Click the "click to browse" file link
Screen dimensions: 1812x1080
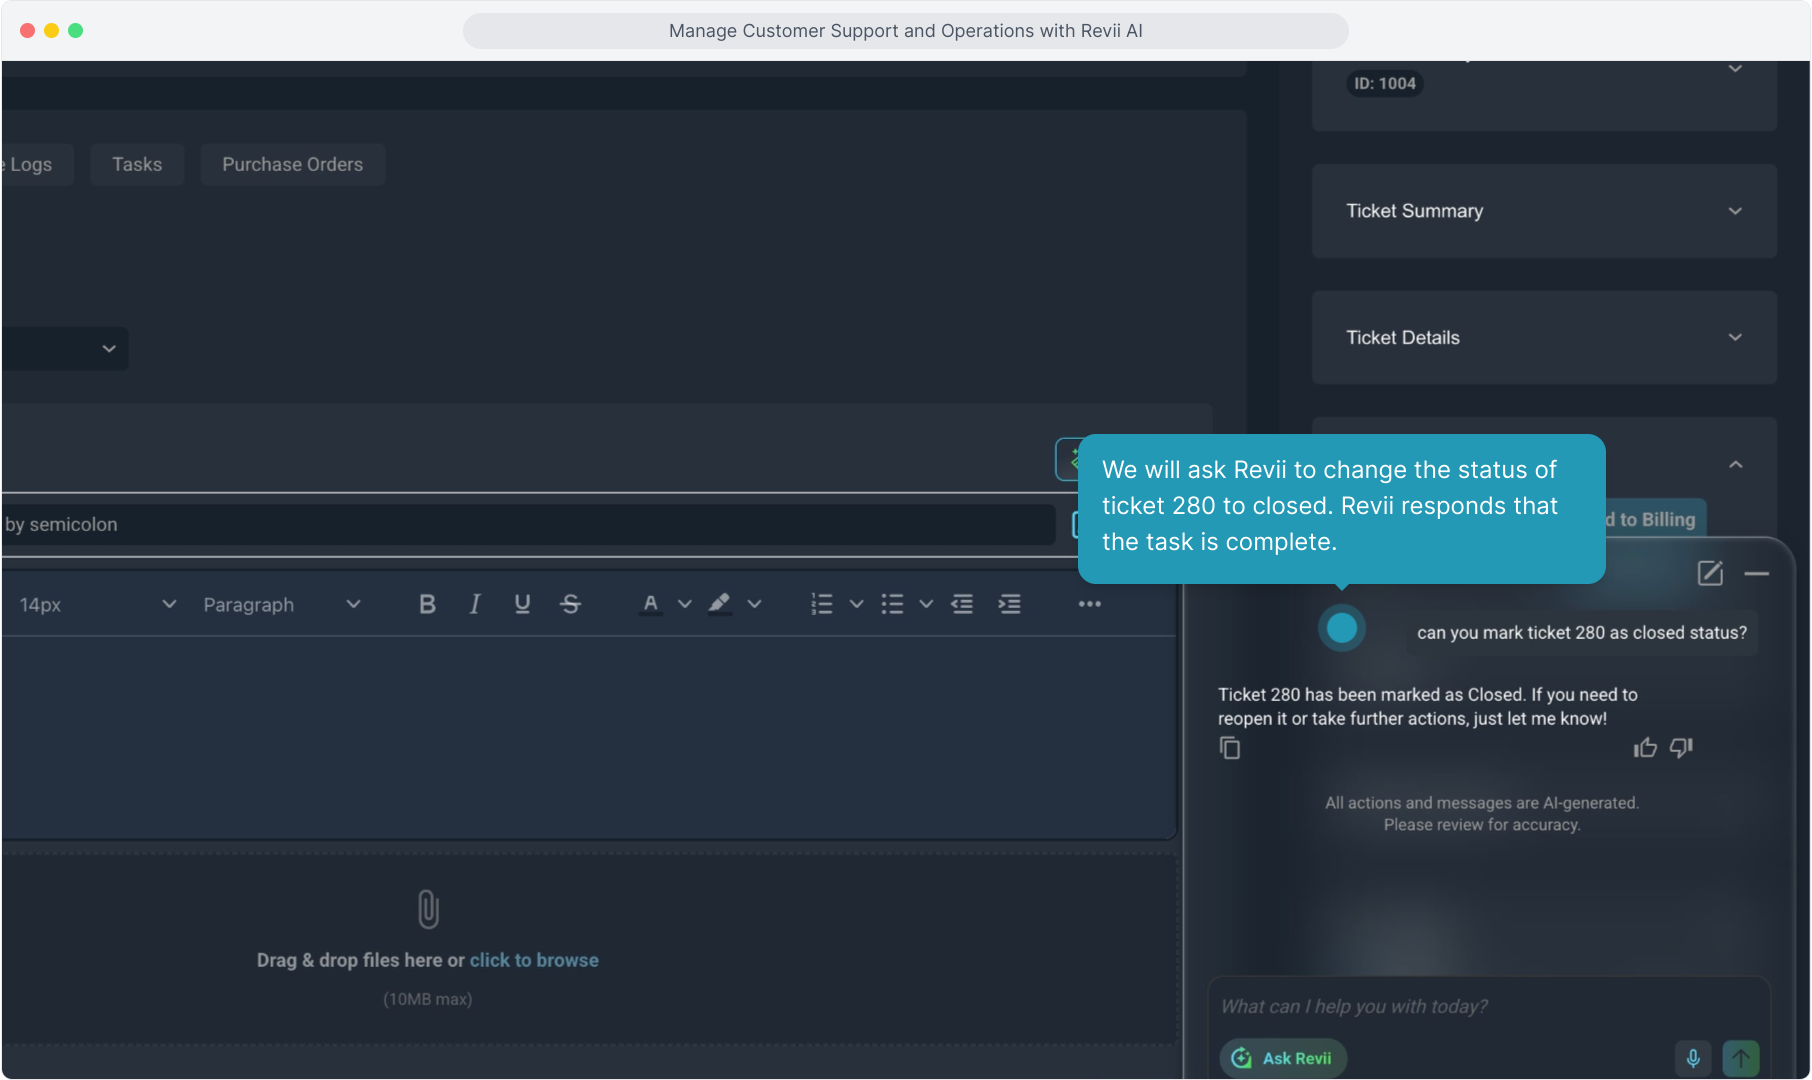pos(534,960)
